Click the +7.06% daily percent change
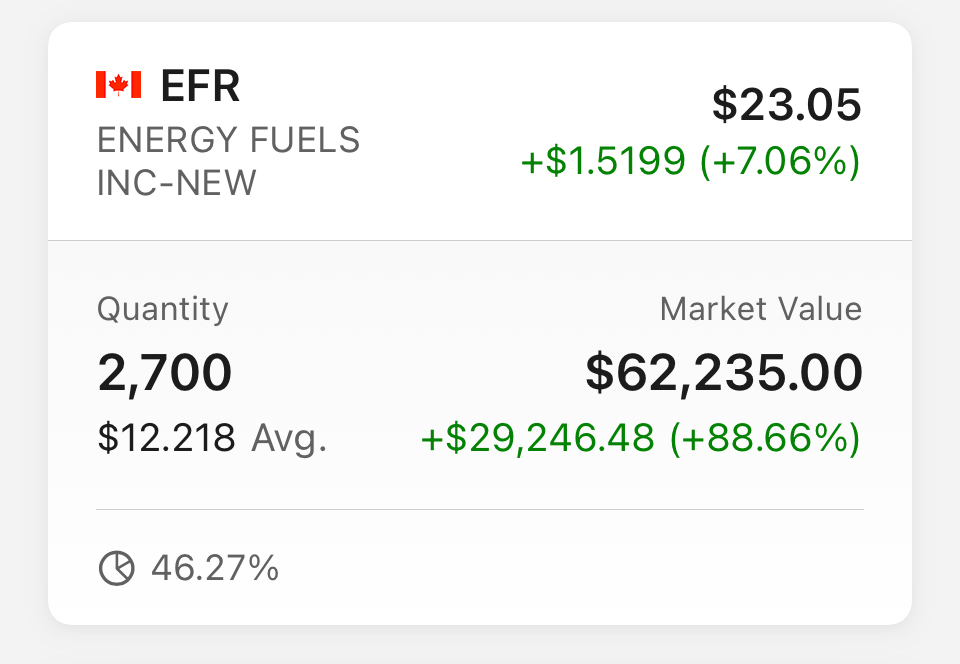 click(781, 161)
